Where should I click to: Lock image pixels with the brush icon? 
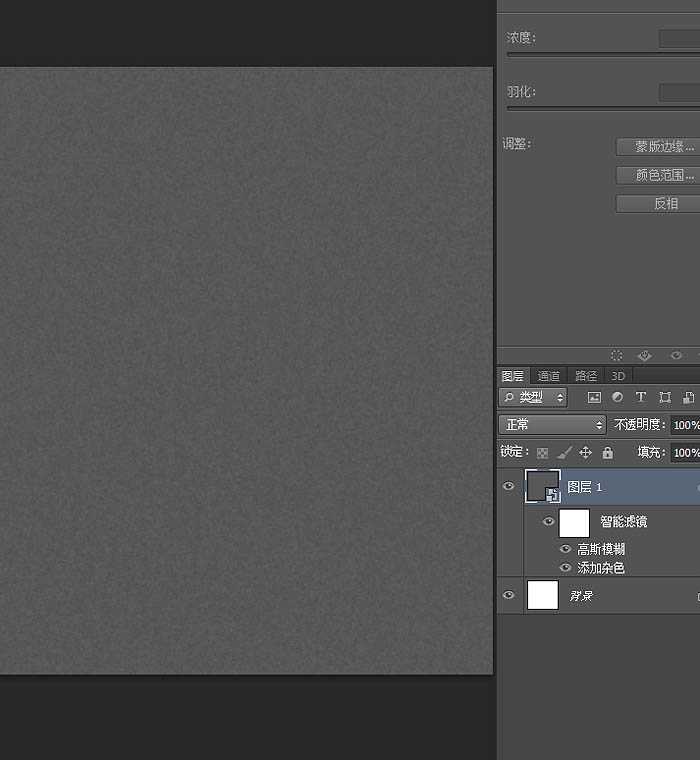[564, 453]
